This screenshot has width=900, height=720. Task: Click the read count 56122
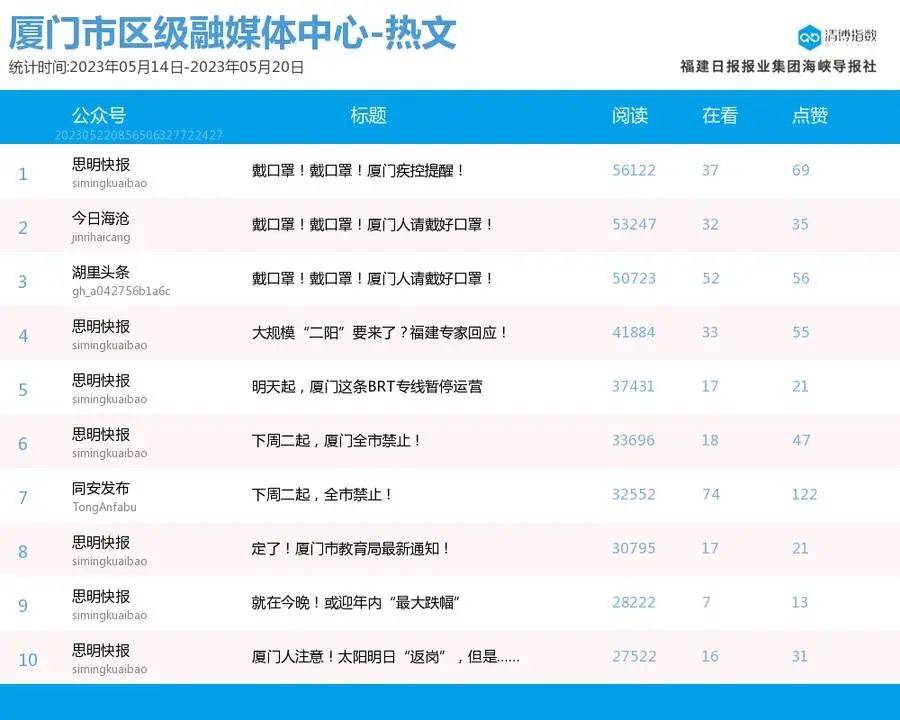coord(634,171)
